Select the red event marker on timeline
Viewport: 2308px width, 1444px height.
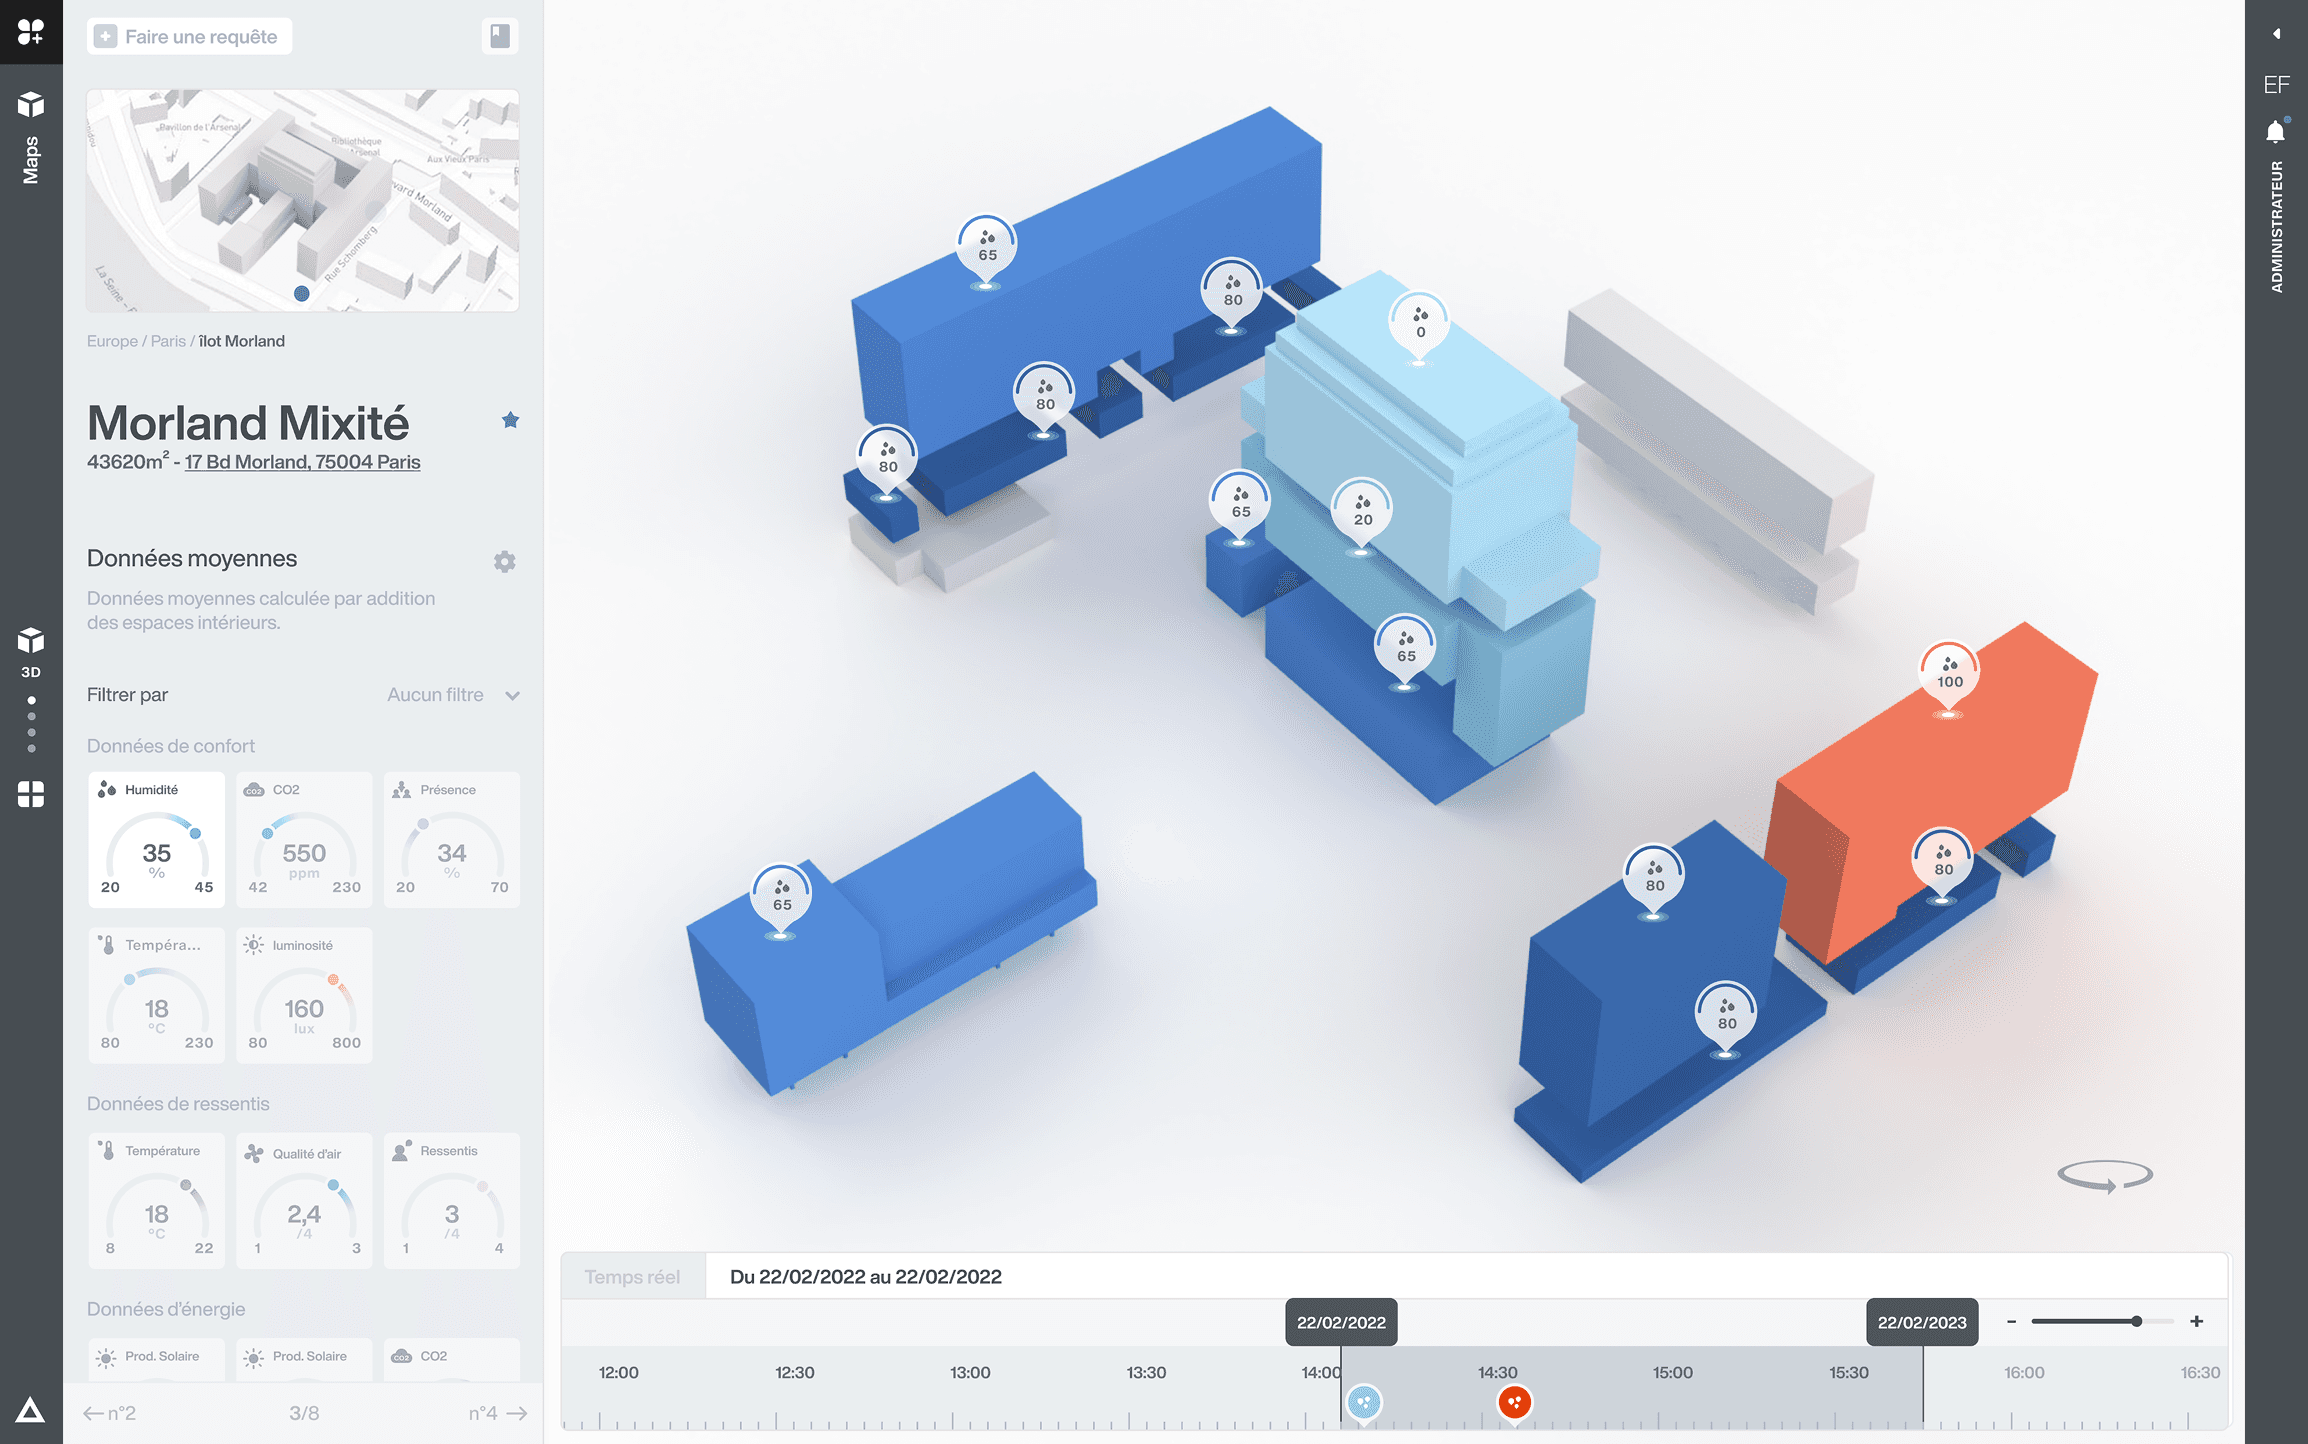[x=1515, y=1402]
